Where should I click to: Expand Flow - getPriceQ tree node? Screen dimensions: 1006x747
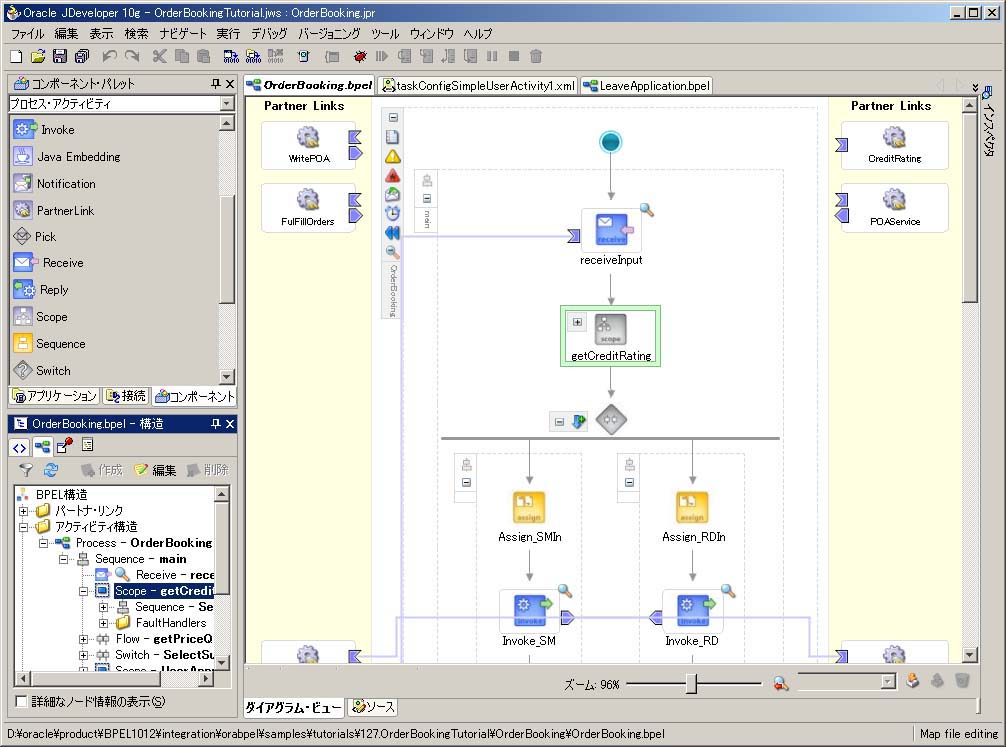83,639
